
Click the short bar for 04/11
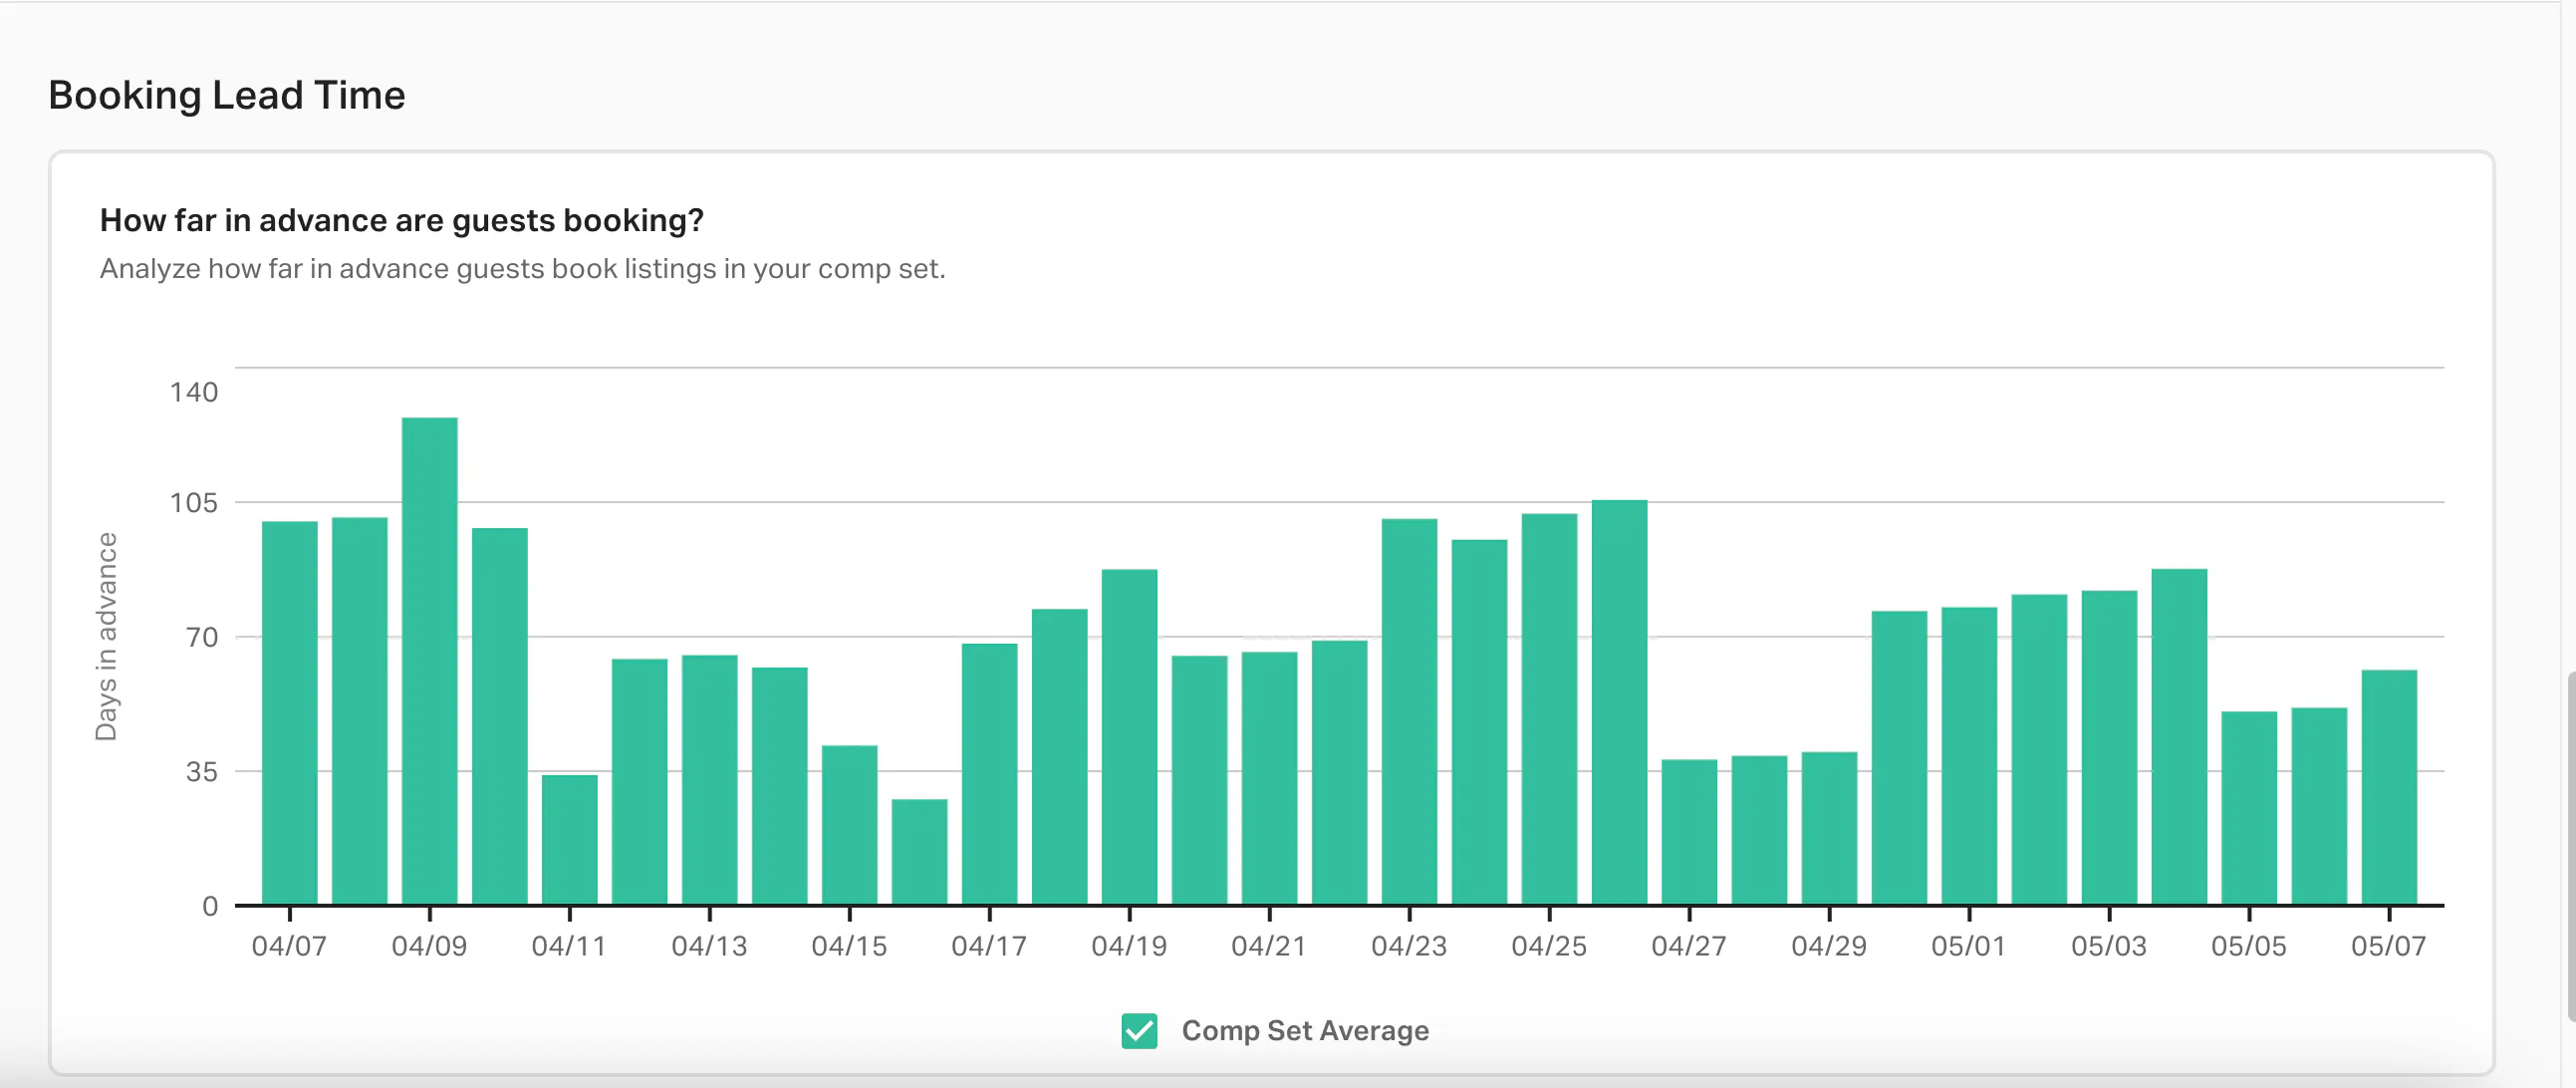[x=570, y=840]
